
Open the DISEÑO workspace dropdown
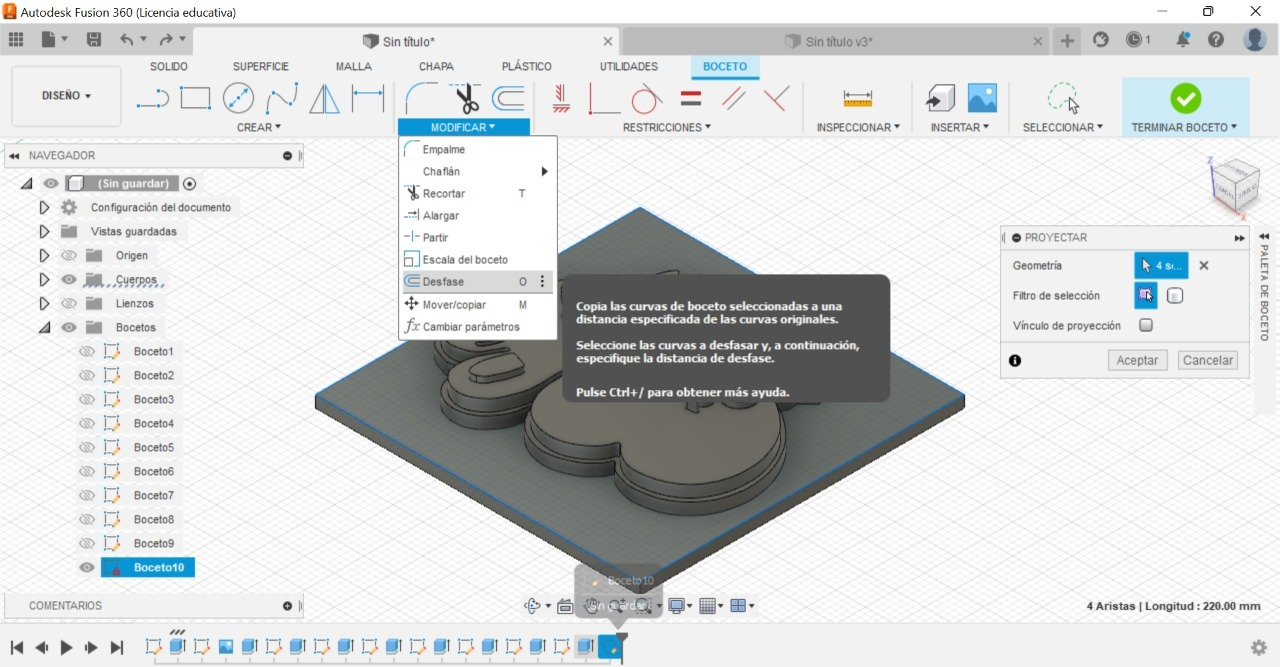(66, 96)
